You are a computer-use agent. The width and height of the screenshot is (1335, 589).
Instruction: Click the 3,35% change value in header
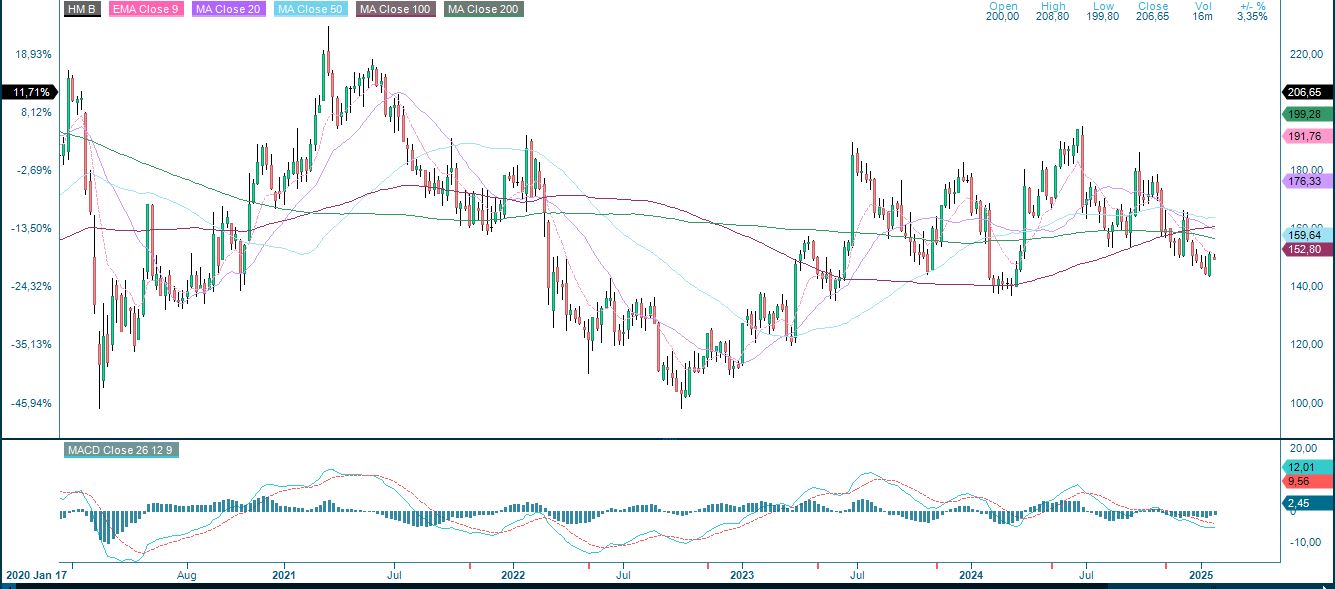(x=1252, y=17)
